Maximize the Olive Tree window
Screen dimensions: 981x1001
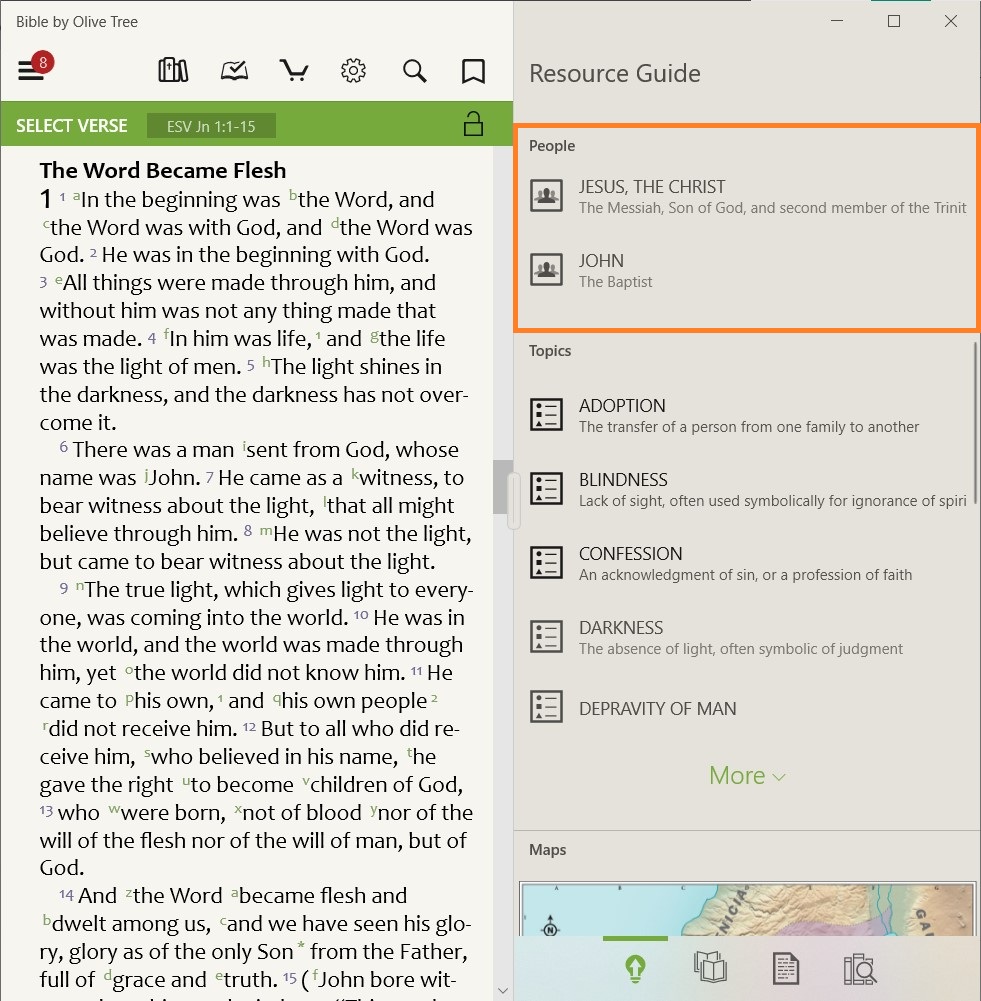point(894,21)
